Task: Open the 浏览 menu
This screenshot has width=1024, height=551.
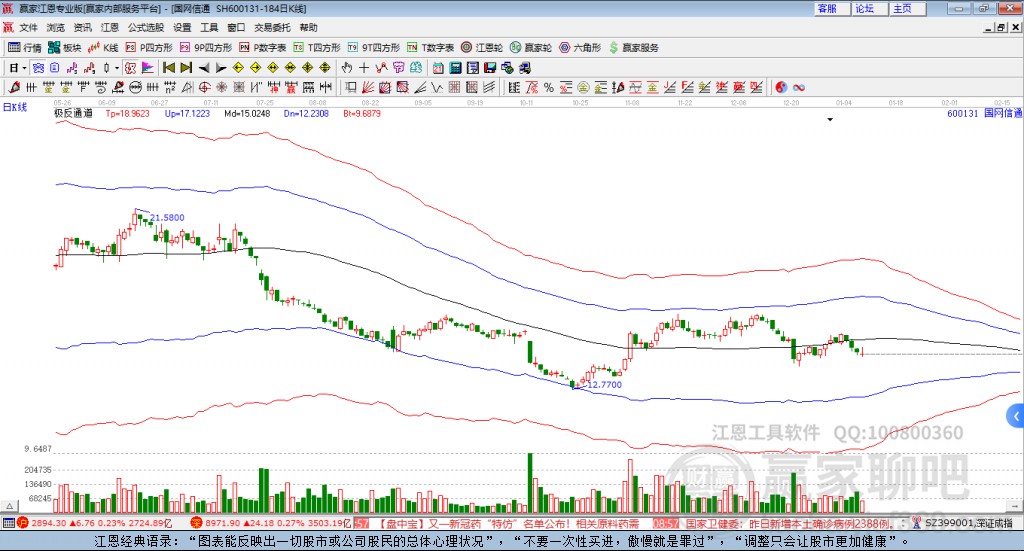Action: coord(56,27)
